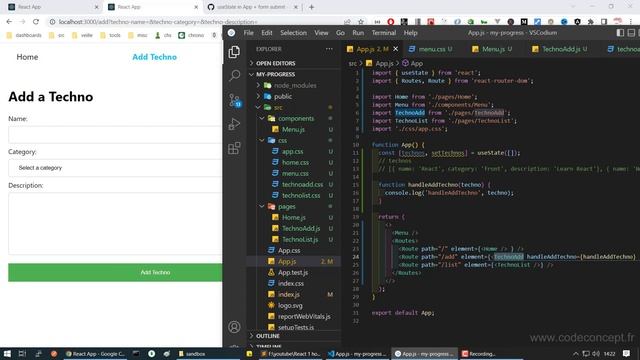Screen dimensions: 640x360
Task: Click the Description text area
Action: (115, 223)
